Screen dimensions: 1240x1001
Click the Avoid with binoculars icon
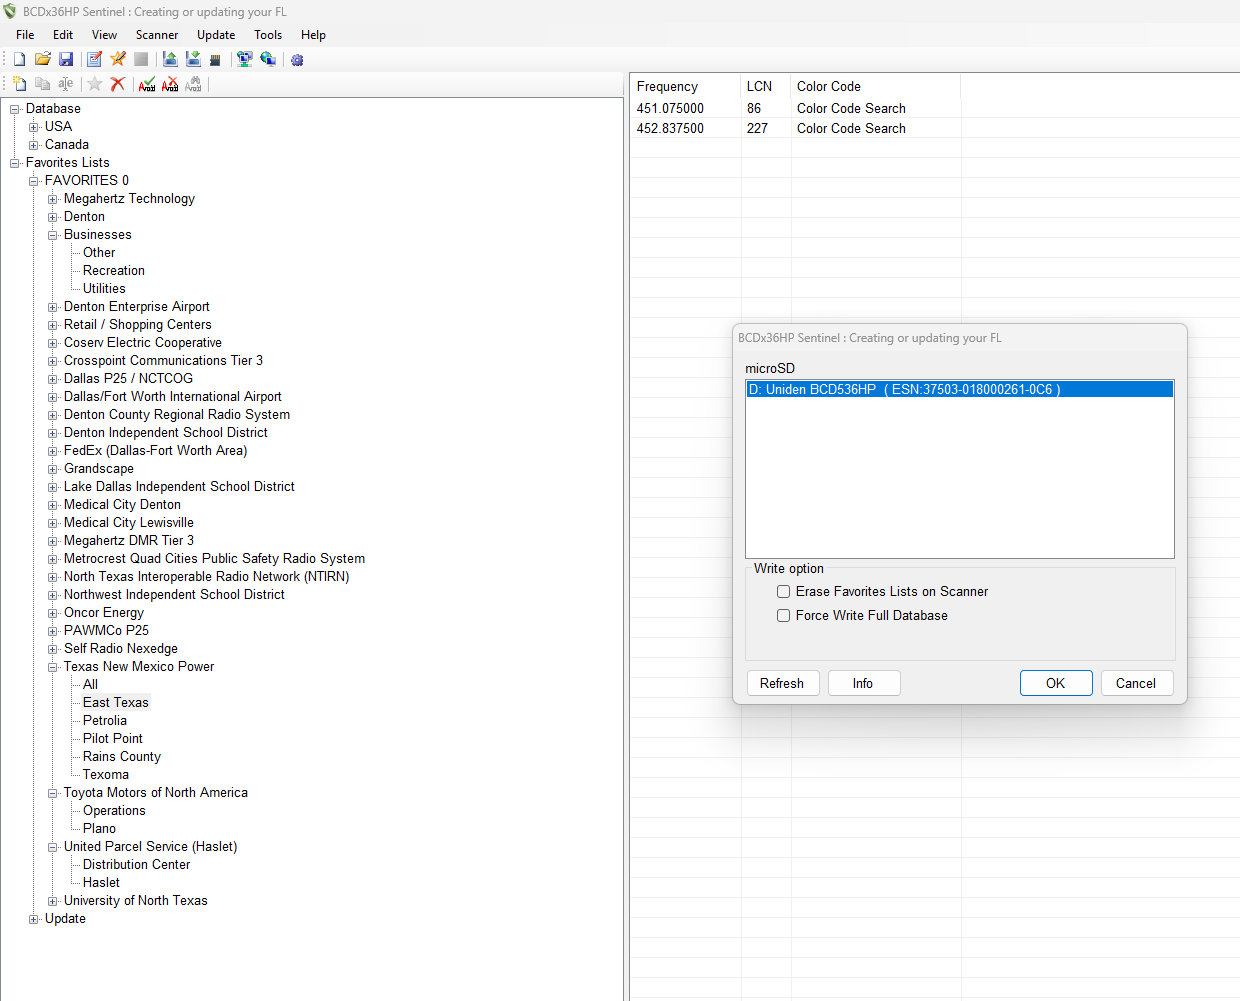tap(193, 84)
